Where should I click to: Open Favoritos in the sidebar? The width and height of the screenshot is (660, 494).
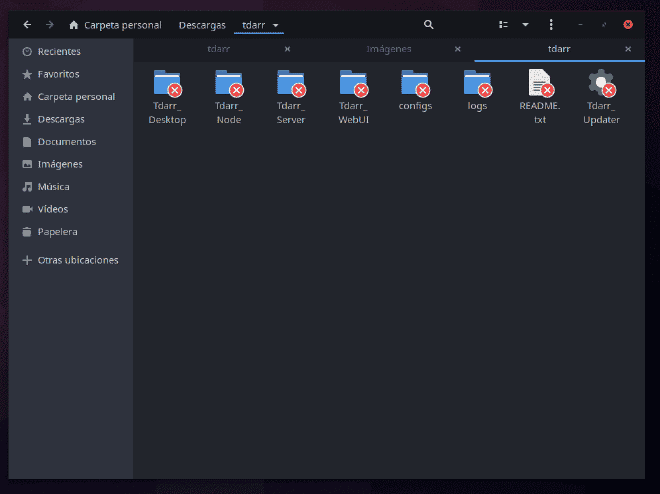click(71, 74)
